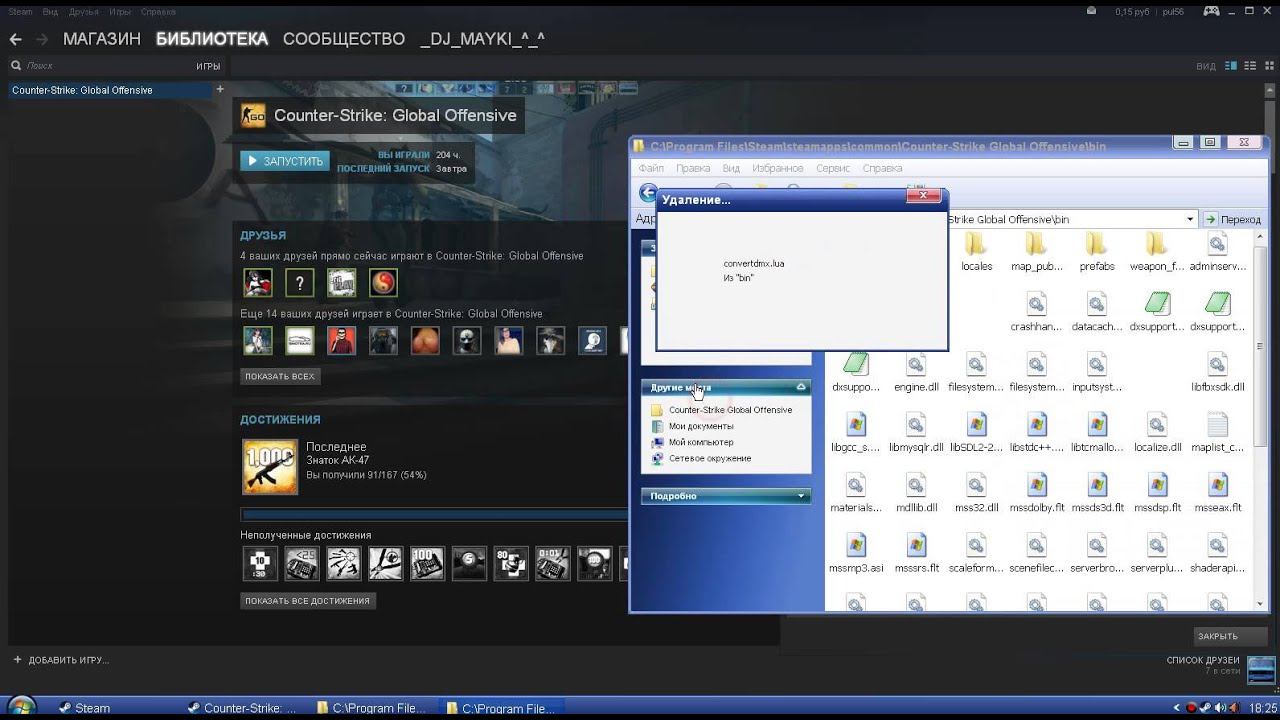
Task: Switch Steam library to list view icon
Action: coord(1250,66)
